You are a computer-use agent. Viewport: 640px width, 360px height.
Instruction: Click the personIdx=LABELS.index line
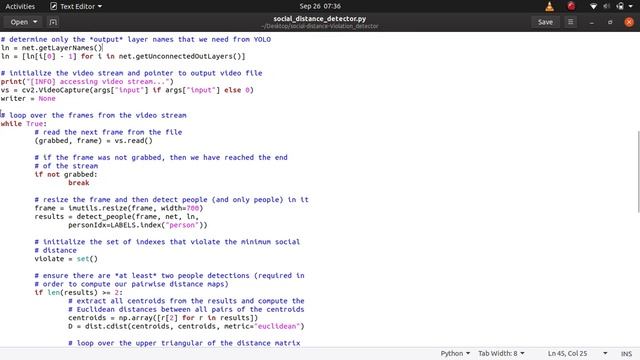pyautogui.click(x=138, y=225)
